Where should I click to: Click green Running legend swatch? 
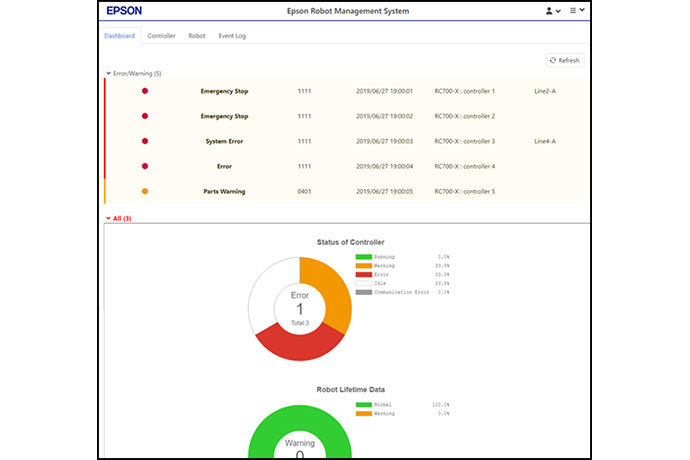click(364, 257)
